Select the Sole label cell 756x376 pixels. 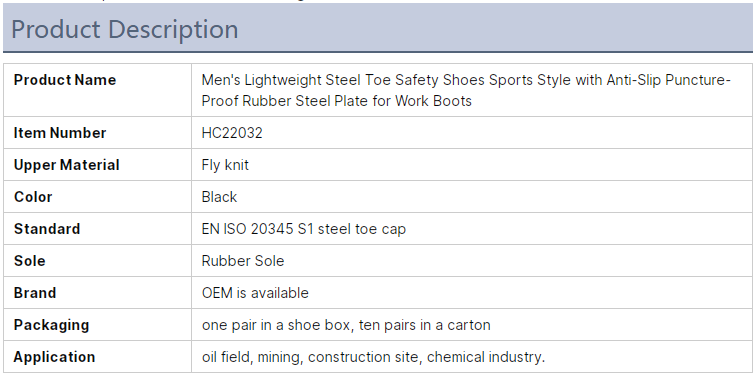[97, 261]
